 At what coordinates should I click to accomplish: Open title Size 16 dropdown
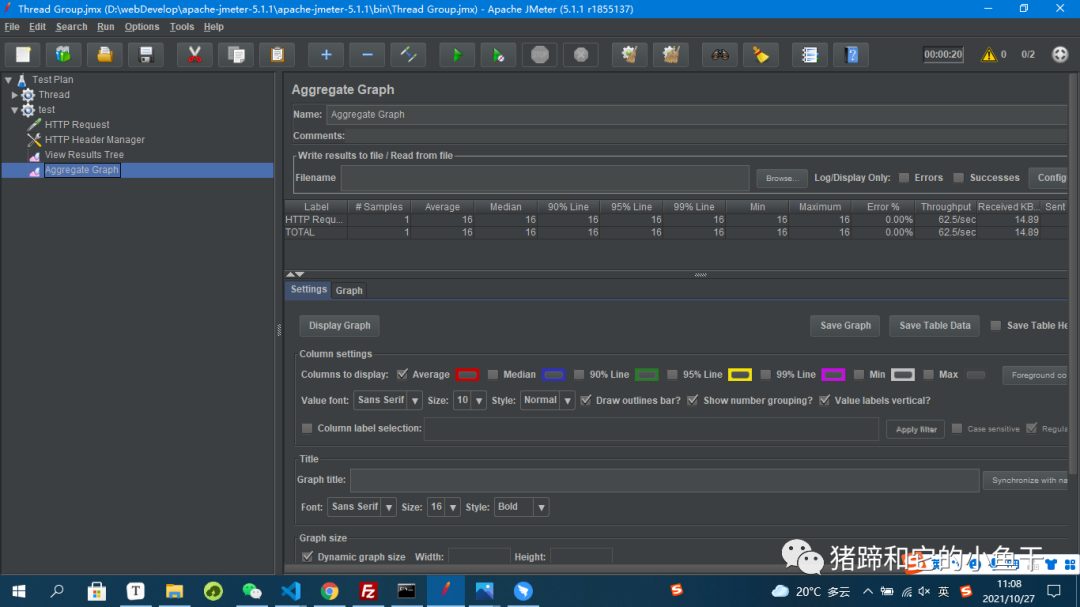point(444,507)
